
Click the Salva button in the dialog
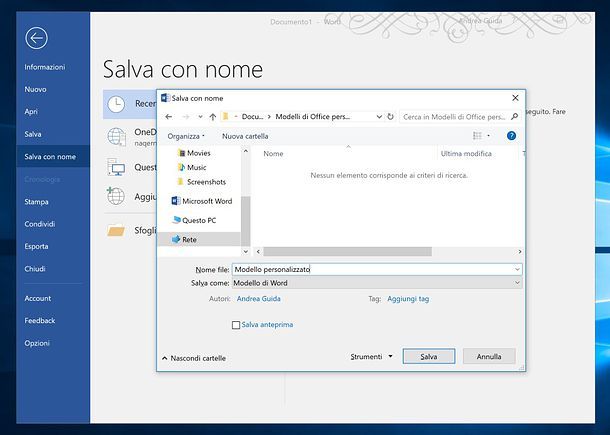429,356
